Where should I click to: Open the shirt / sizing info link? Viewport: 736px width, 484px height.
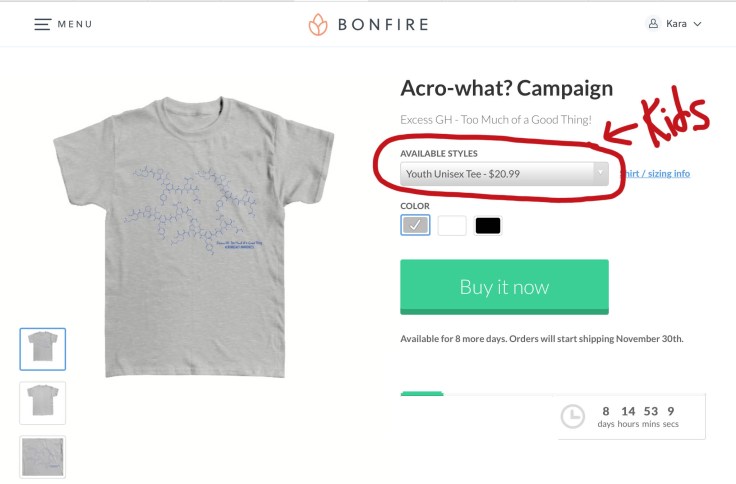point(656,174)
